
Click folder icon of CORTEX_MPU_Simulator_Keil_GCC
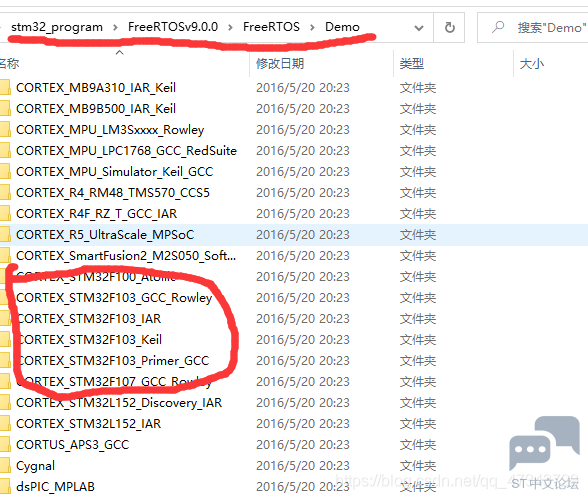(x=5, y=172)
